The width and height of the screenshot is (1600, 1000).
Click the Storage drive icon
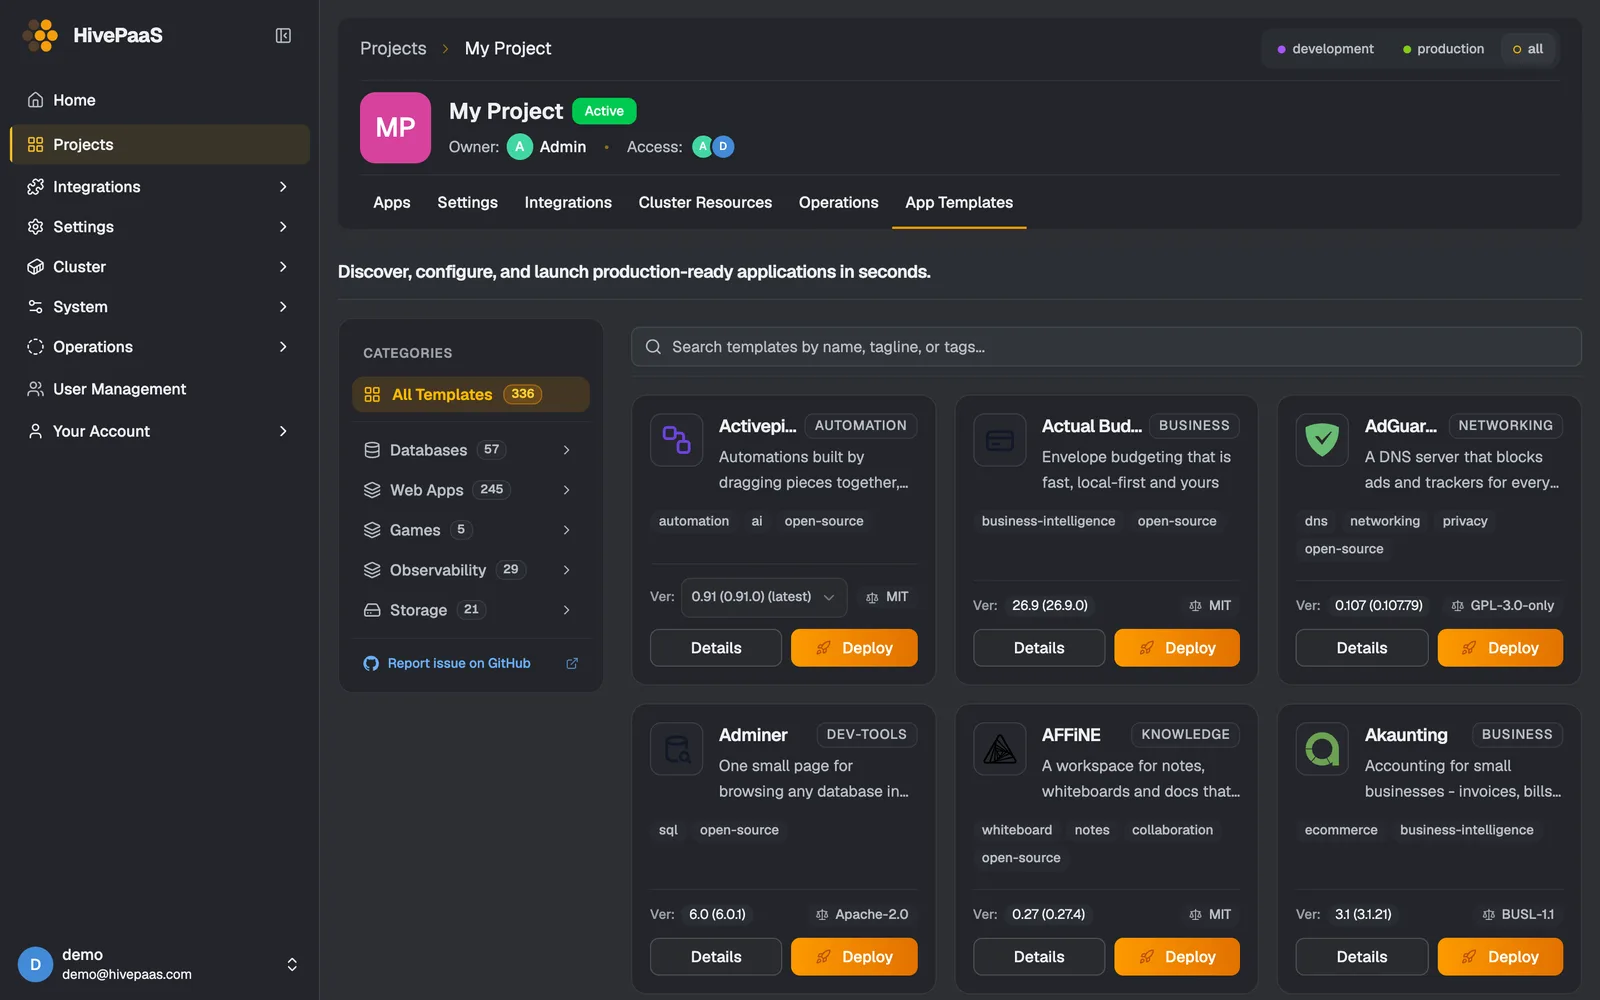coord(372,610)
